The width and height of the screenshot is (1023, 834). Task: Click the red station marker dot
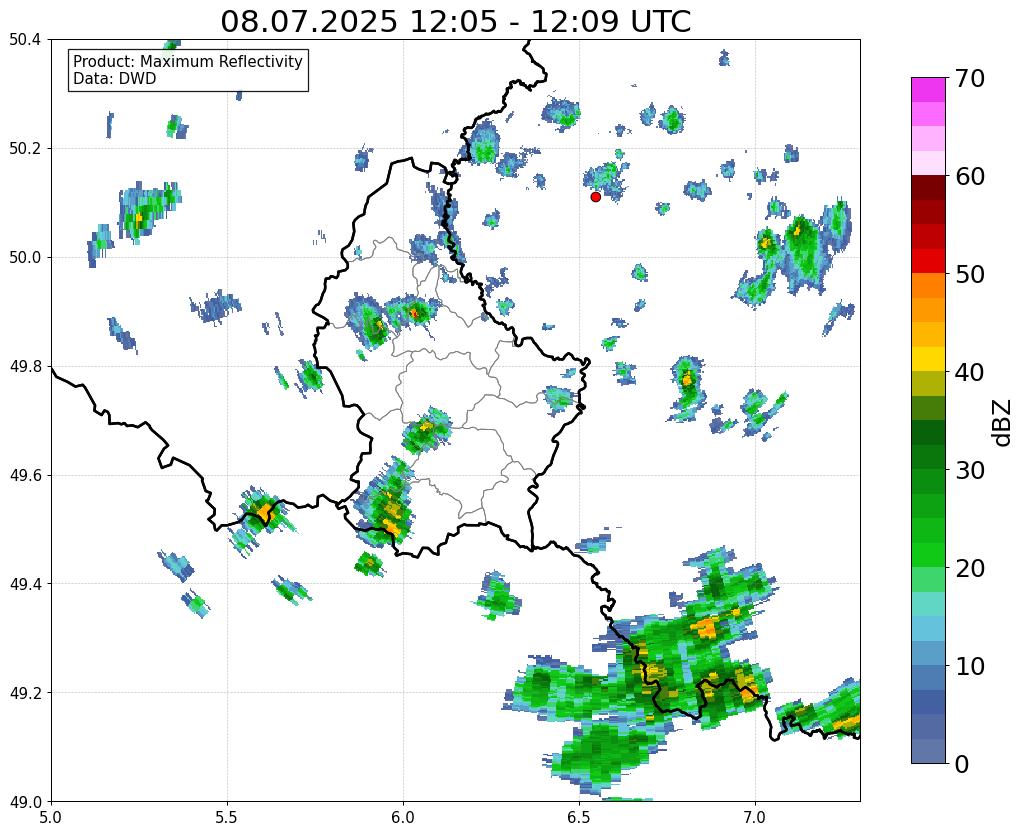click(595, 196)
